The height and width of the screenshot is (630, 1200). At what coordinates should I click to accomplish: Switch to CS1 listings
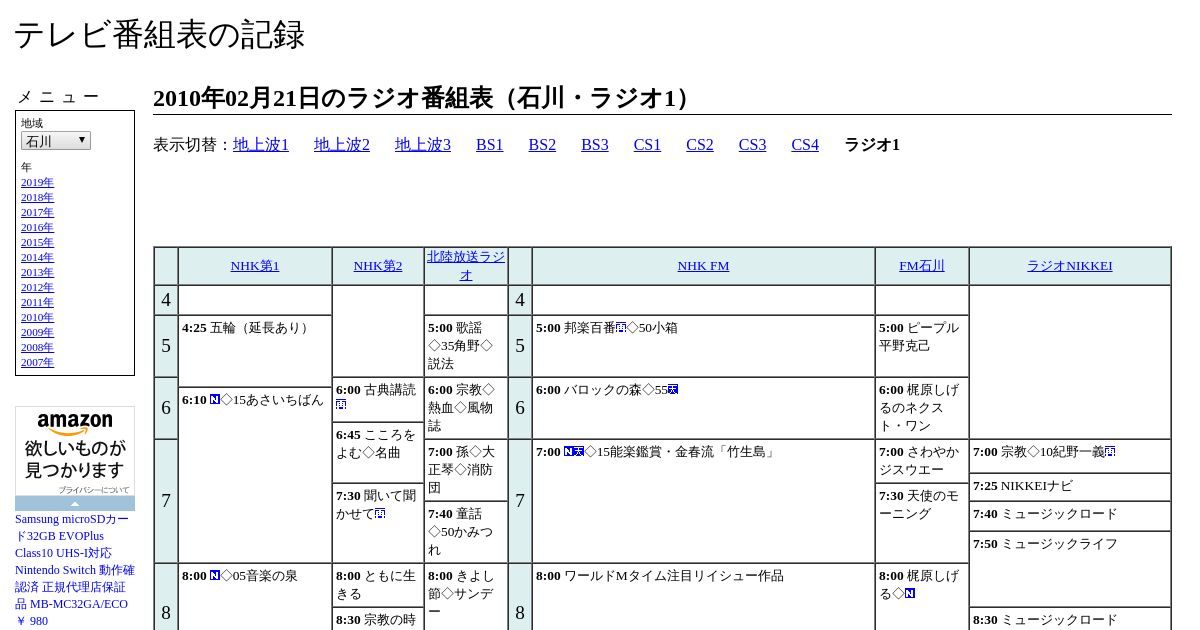pyautogui.click(x=647, y=145)
